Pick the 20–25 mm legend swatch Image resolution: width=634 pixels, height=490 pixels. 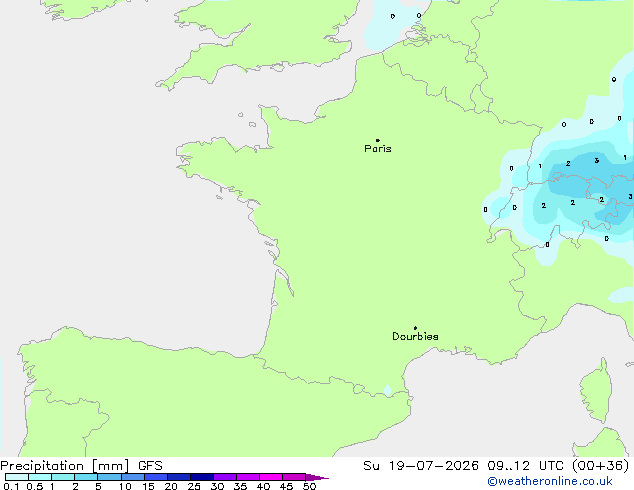click(x=179, y=477)
